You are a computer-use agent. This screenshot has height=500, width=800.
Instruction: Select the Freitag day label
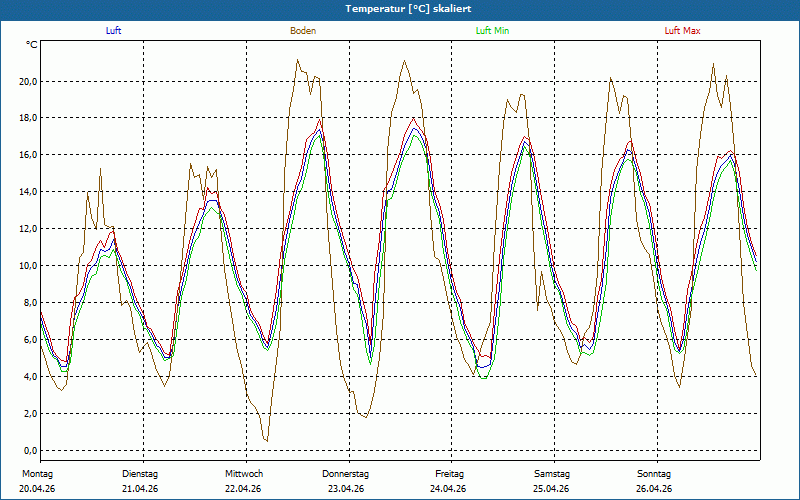[449, 474]
